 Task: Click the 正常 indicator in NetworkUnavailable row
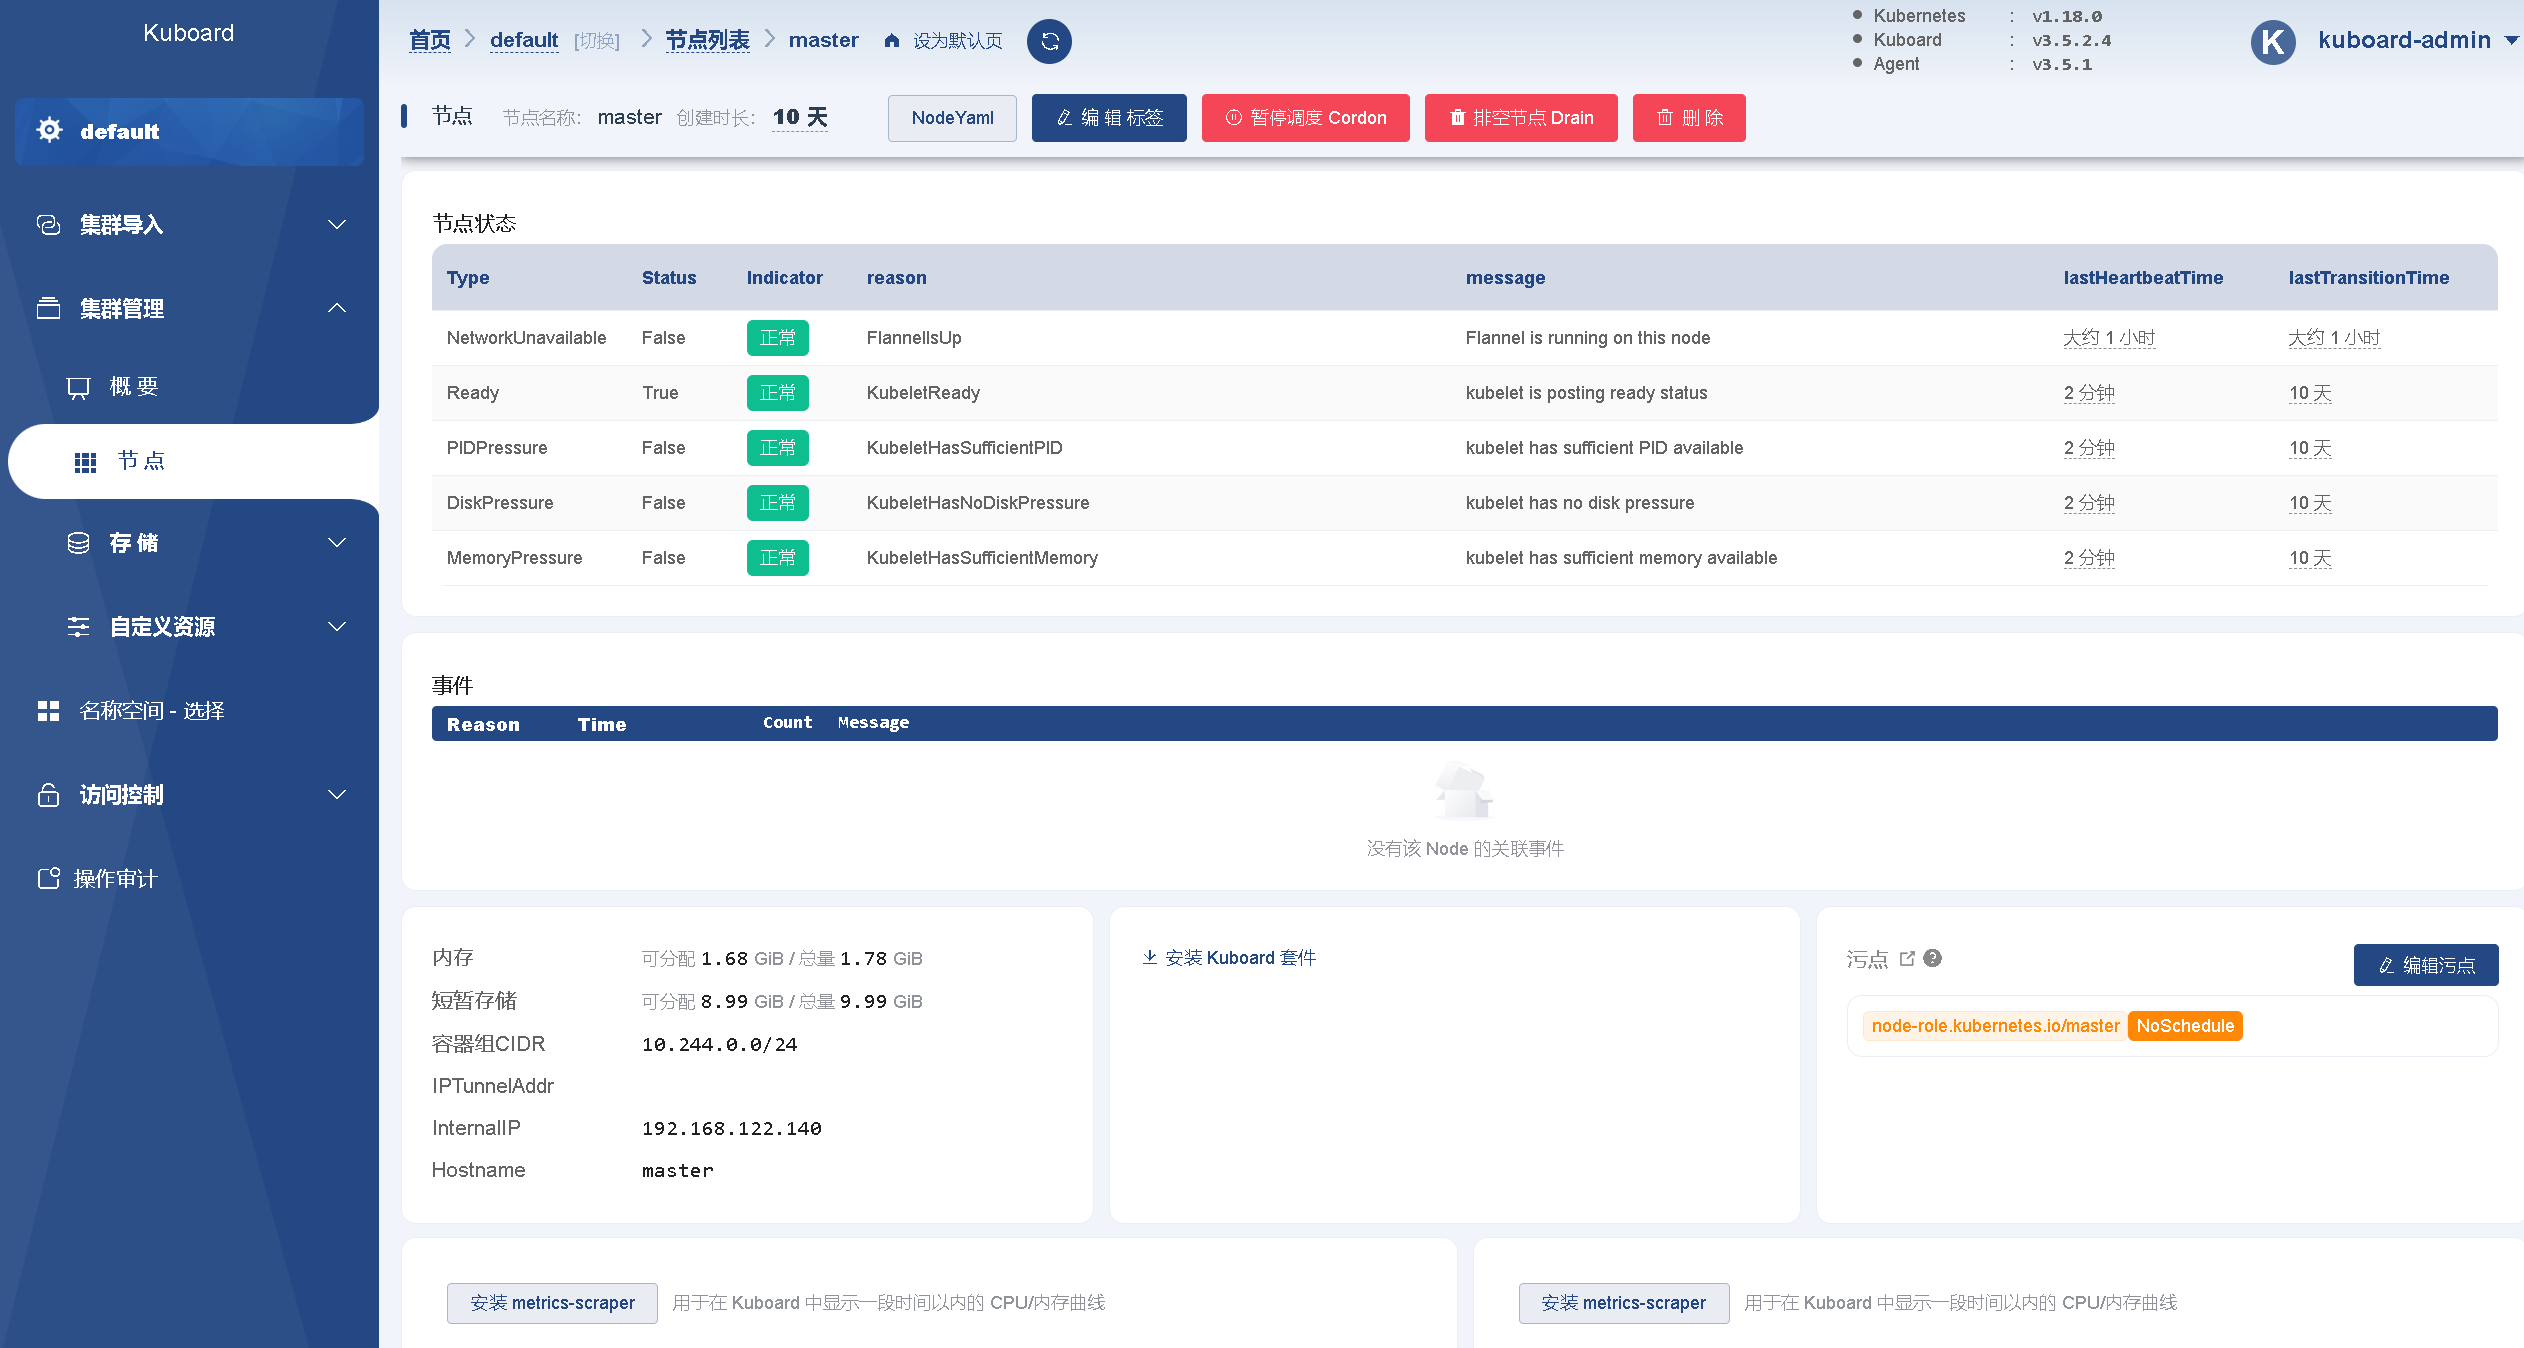tap(778, 338)
